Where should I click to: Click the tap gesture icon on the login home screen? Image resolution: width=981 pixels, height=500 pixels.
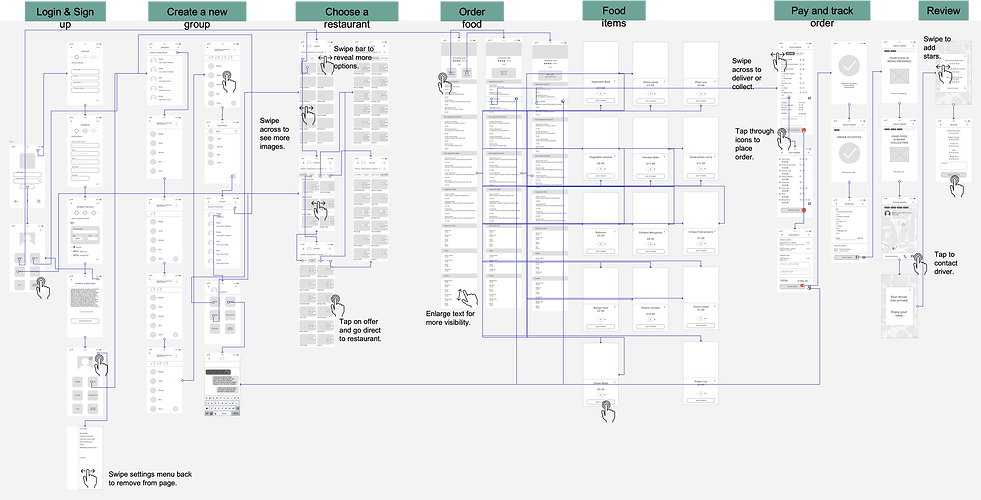pyautogui.click(x=42, y=287)
